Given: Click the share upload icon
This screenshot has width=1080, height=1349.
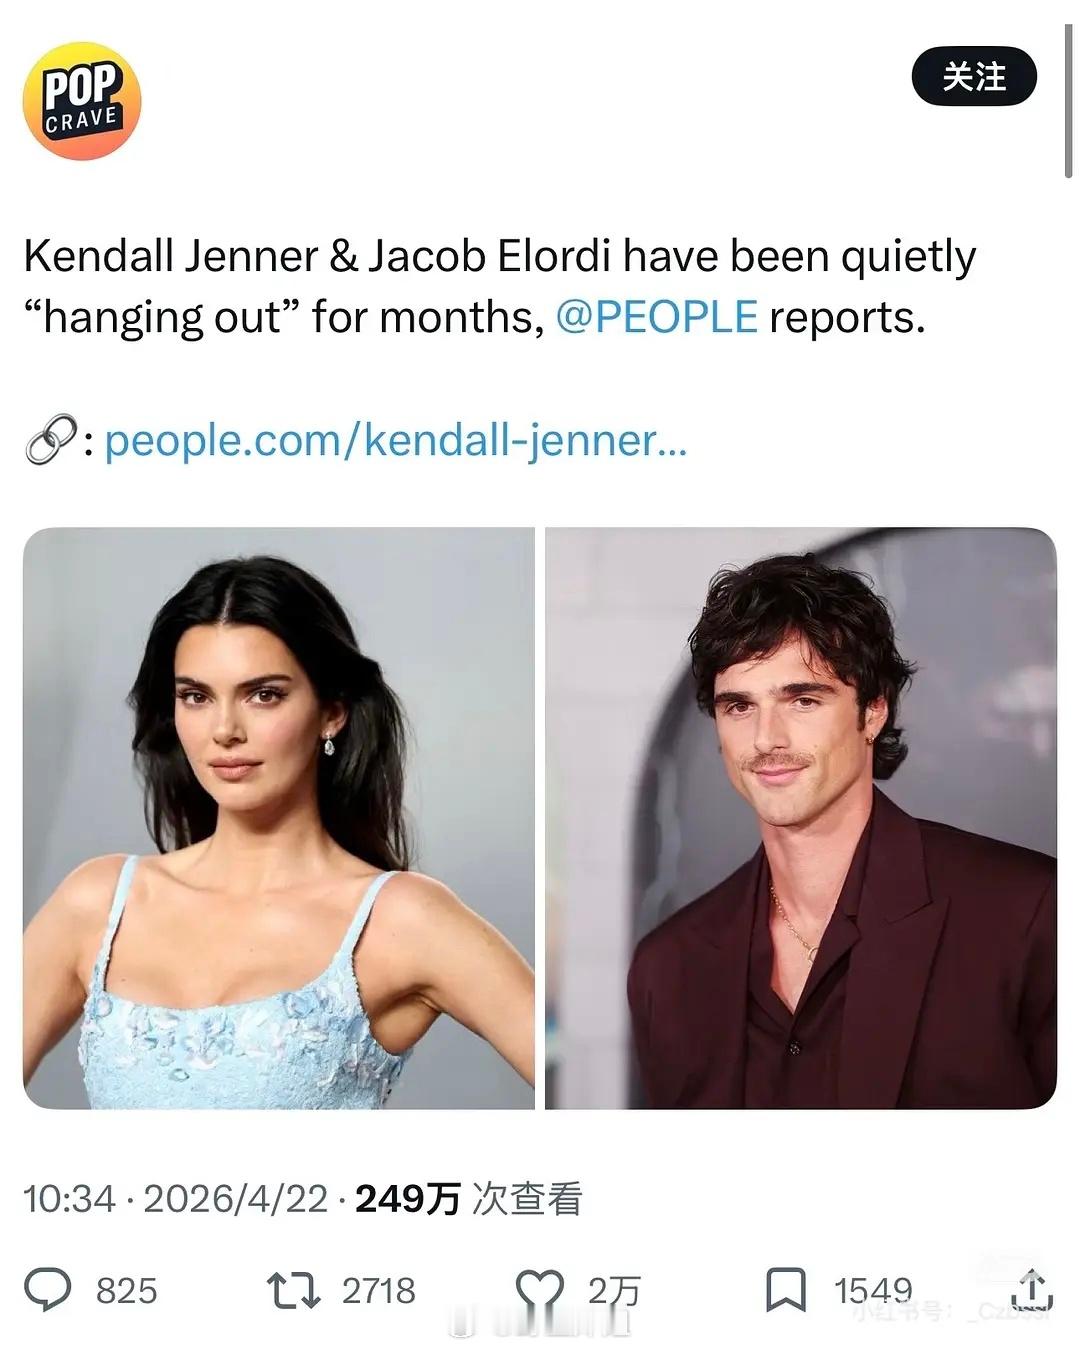Looking at the screenshot, I should click(x=1031, y=1289).
